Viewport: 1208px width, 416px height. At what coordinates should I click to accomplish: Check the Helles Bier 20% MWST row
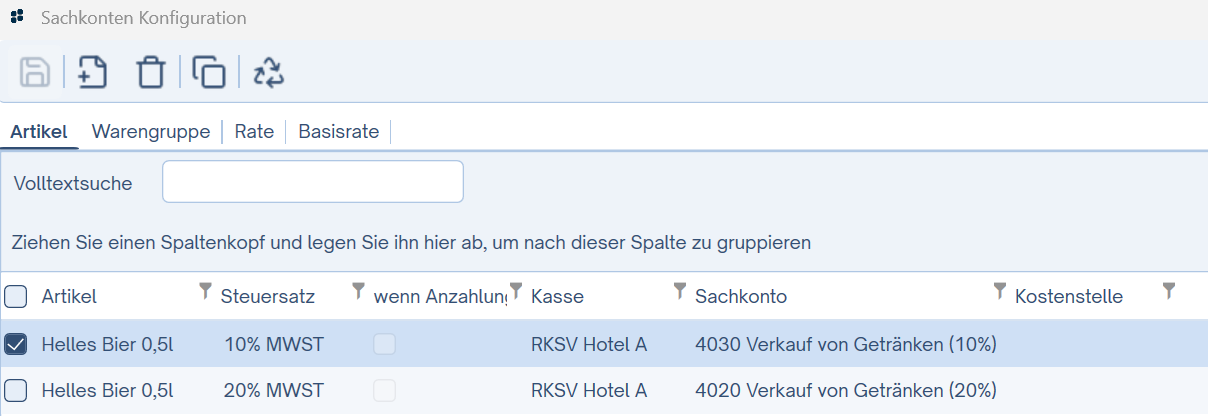pos(16,390)
